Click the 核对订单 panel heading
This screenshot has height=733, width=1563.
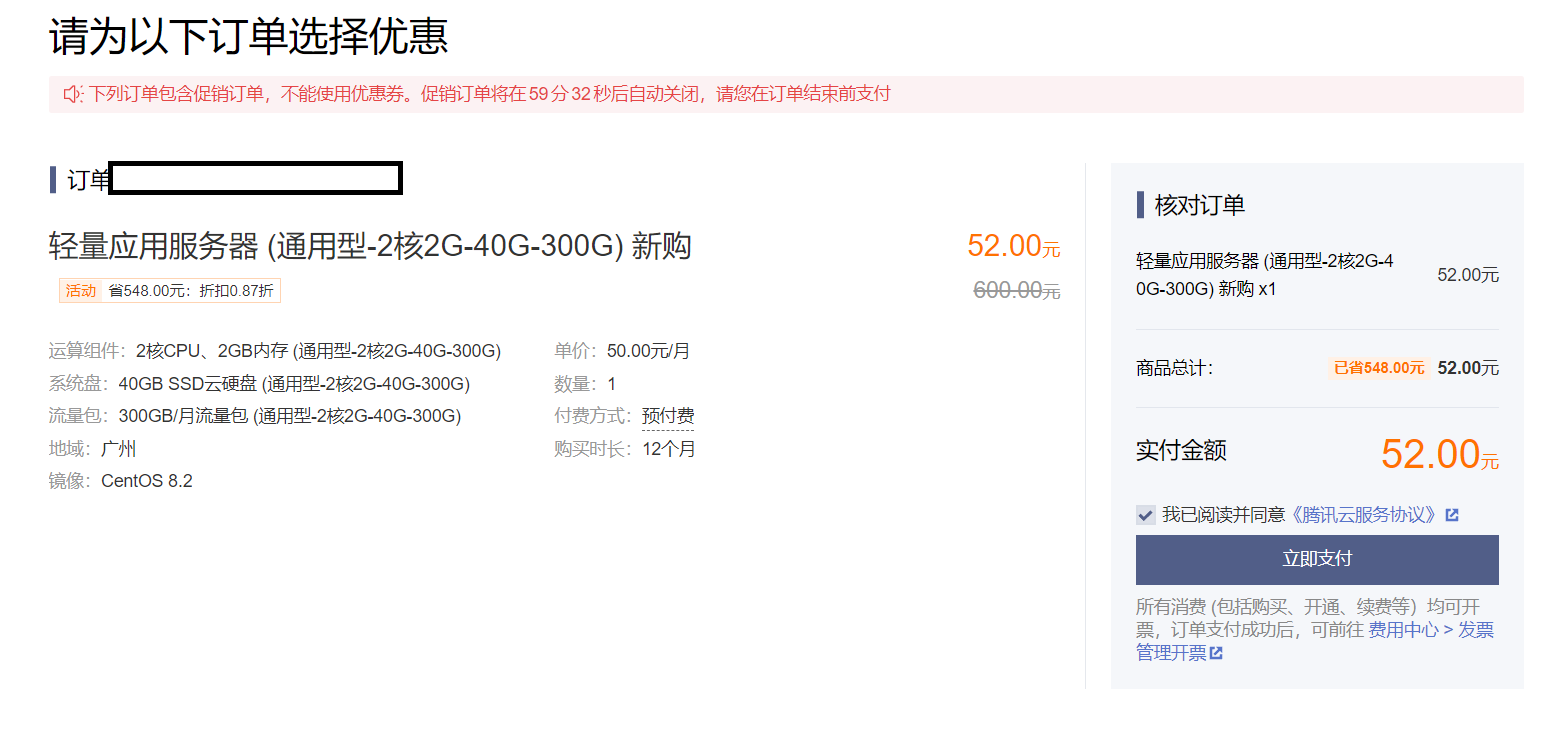[1199, 206]
